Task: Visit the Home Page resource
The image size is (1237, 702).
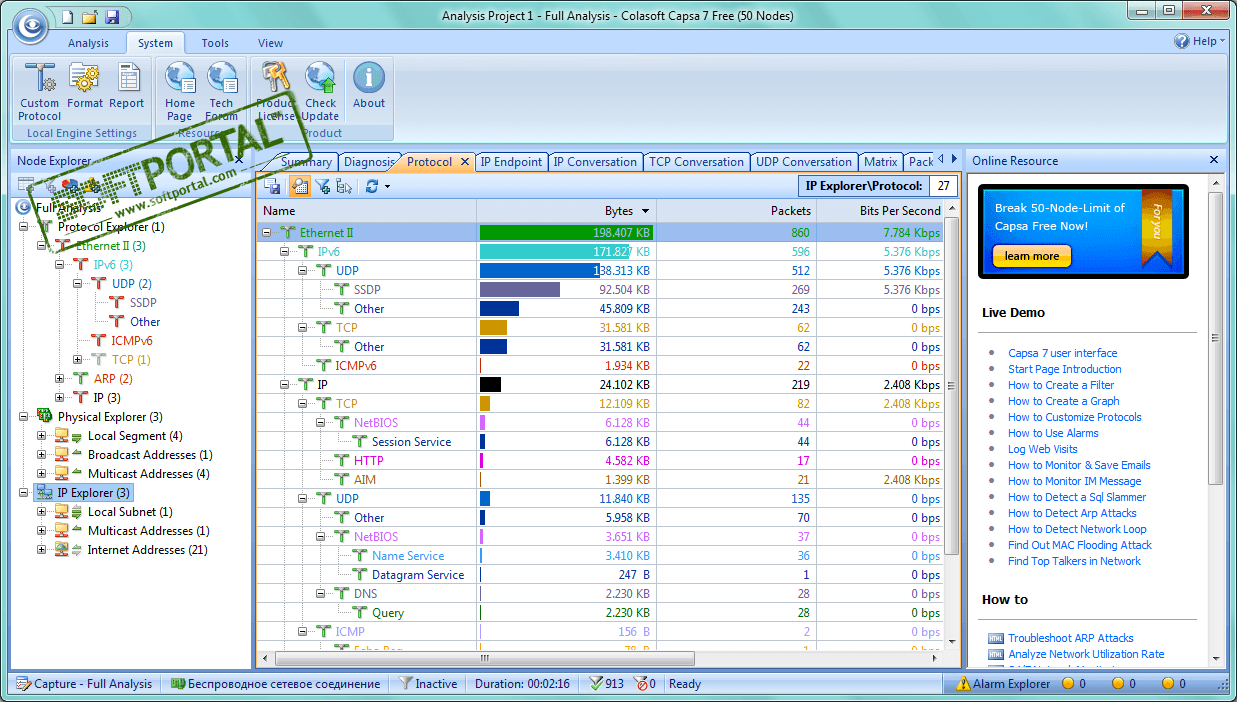Action: pyautogui.click(x=180, y=91)
